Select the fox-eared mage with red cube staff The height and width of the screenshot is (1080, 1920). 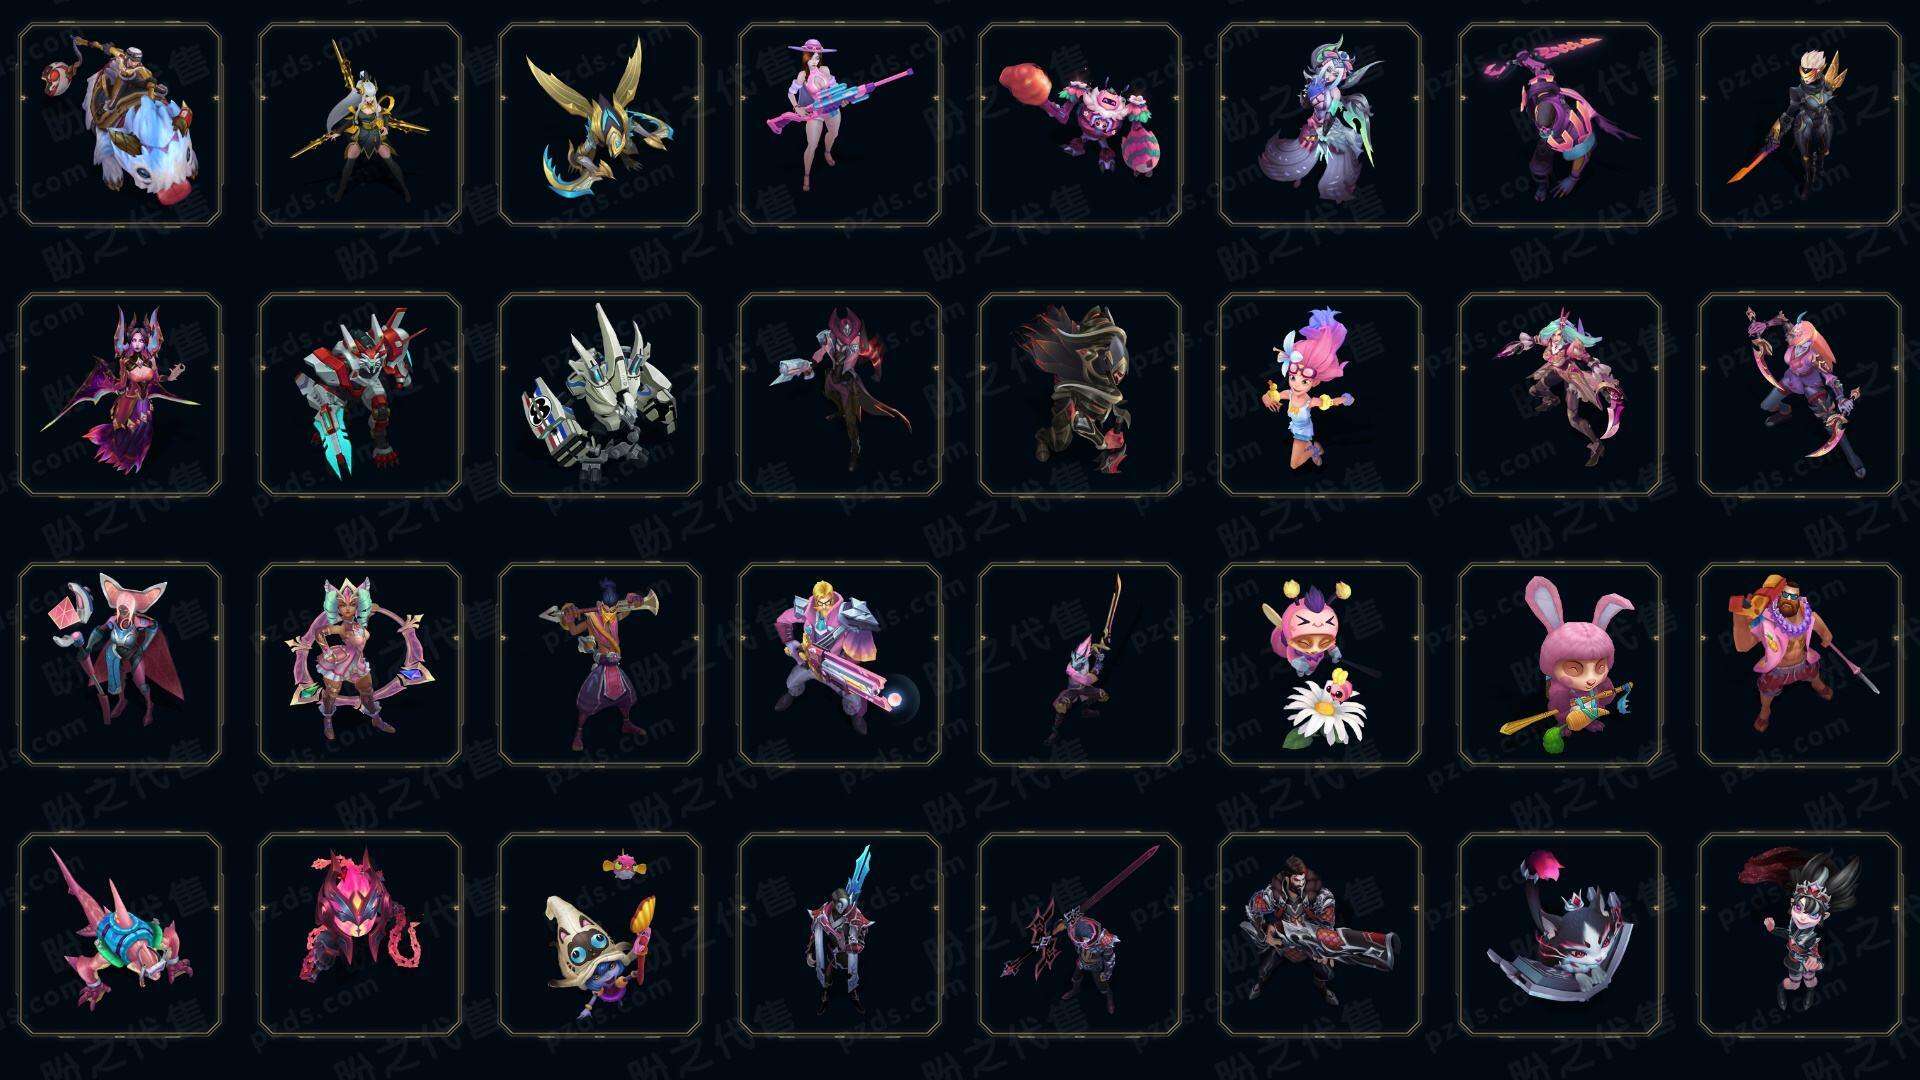[120, 664]
